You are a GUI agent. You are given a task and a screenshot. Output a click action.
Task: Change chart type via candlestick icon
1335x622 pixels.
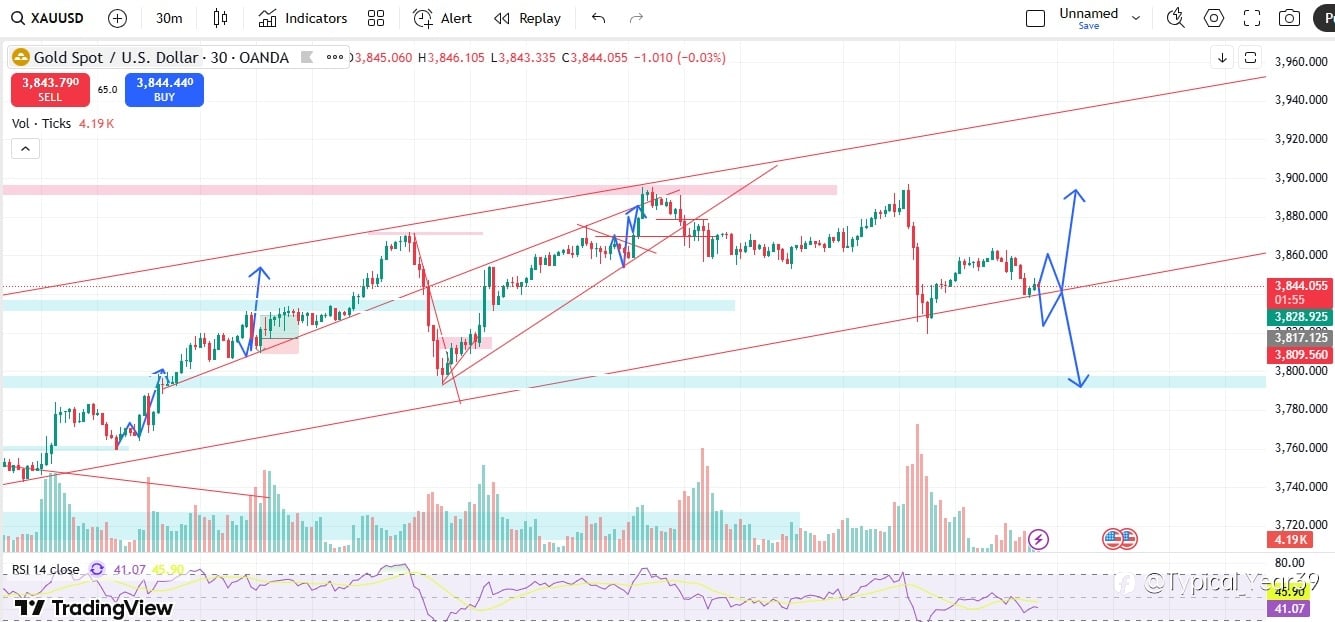[x=221, y=18]
